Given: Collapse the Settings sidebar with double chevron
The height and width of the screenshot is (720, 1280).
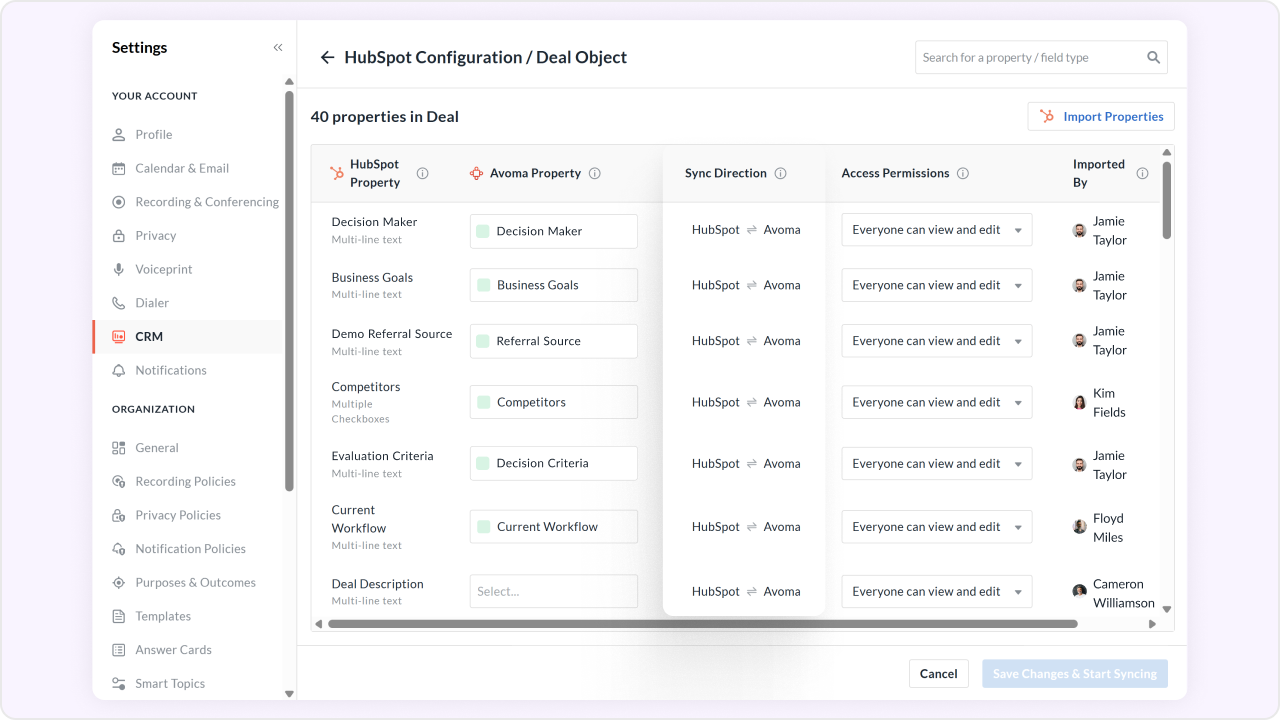Looking at the screenshot, I should coord(278,48).
